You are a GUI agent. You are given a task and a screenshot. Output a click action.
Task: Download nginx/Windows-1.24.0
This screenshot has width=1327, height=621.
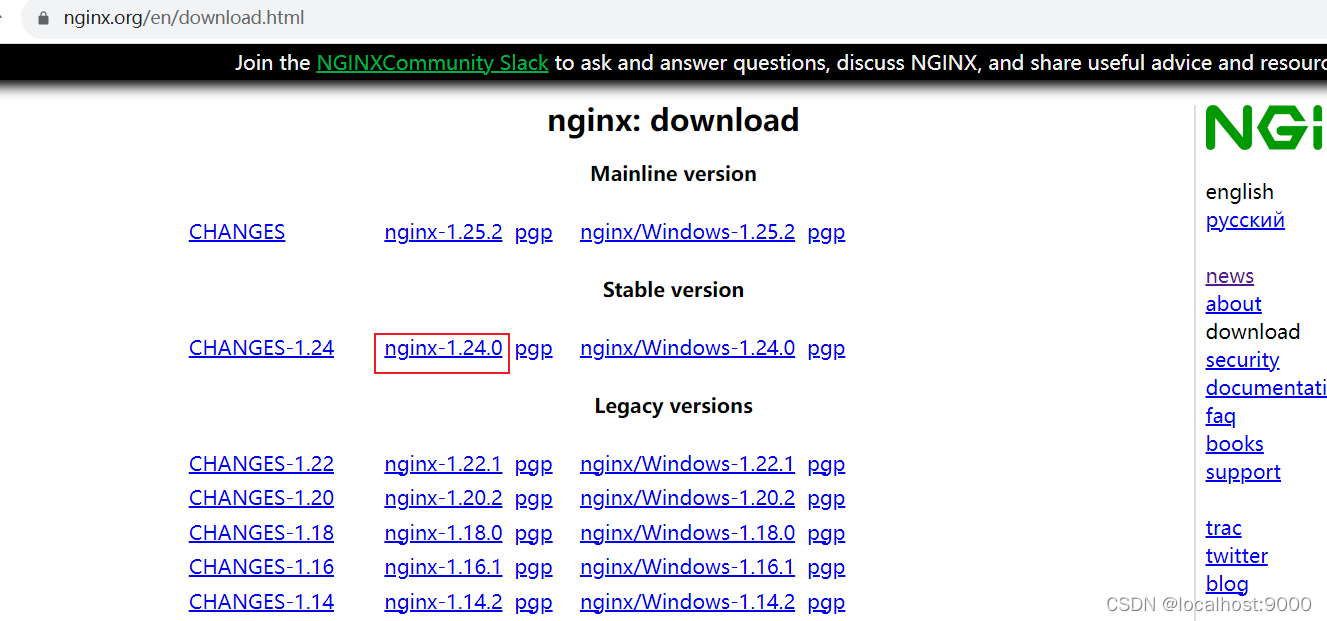click(687, 348)
